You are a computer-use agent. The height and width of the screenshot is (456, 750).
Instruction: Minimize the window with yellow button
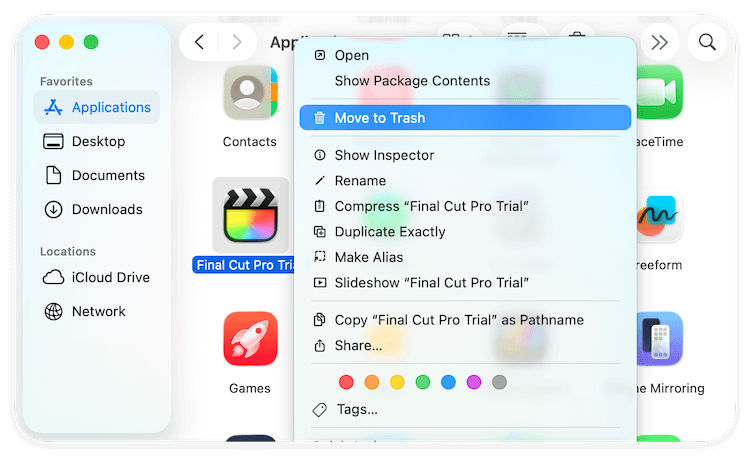(x=66, y=42)
